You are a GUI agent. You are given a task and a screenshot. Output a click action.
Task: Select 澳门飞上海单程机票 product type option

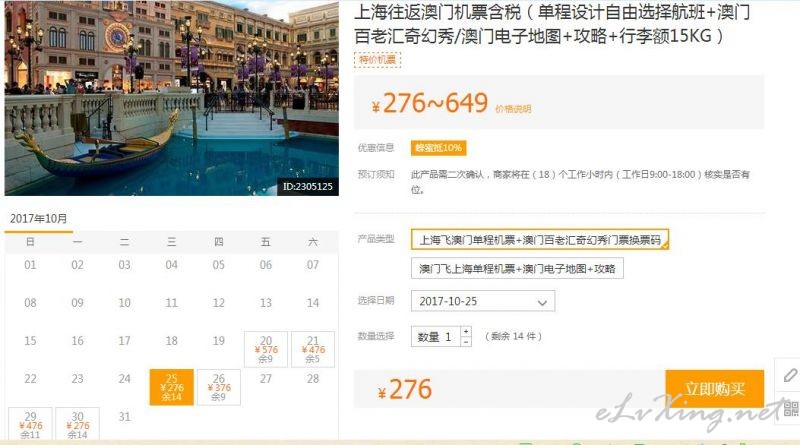click(517, 268)
